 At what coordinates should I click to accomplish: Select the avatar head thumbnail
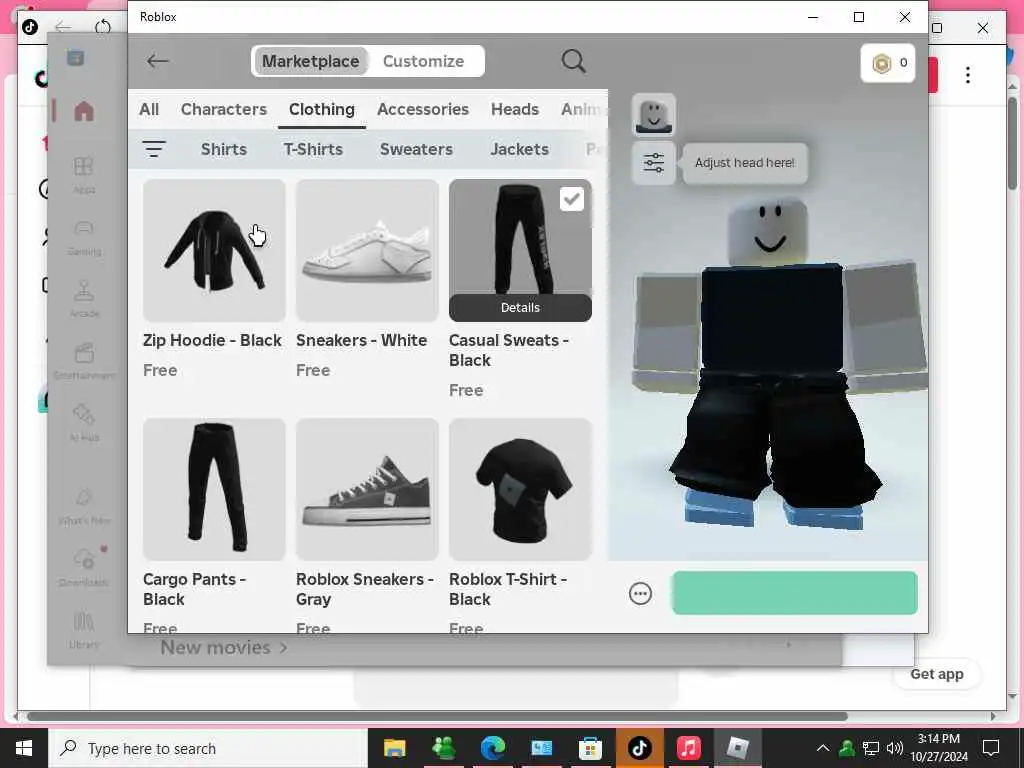654,116
